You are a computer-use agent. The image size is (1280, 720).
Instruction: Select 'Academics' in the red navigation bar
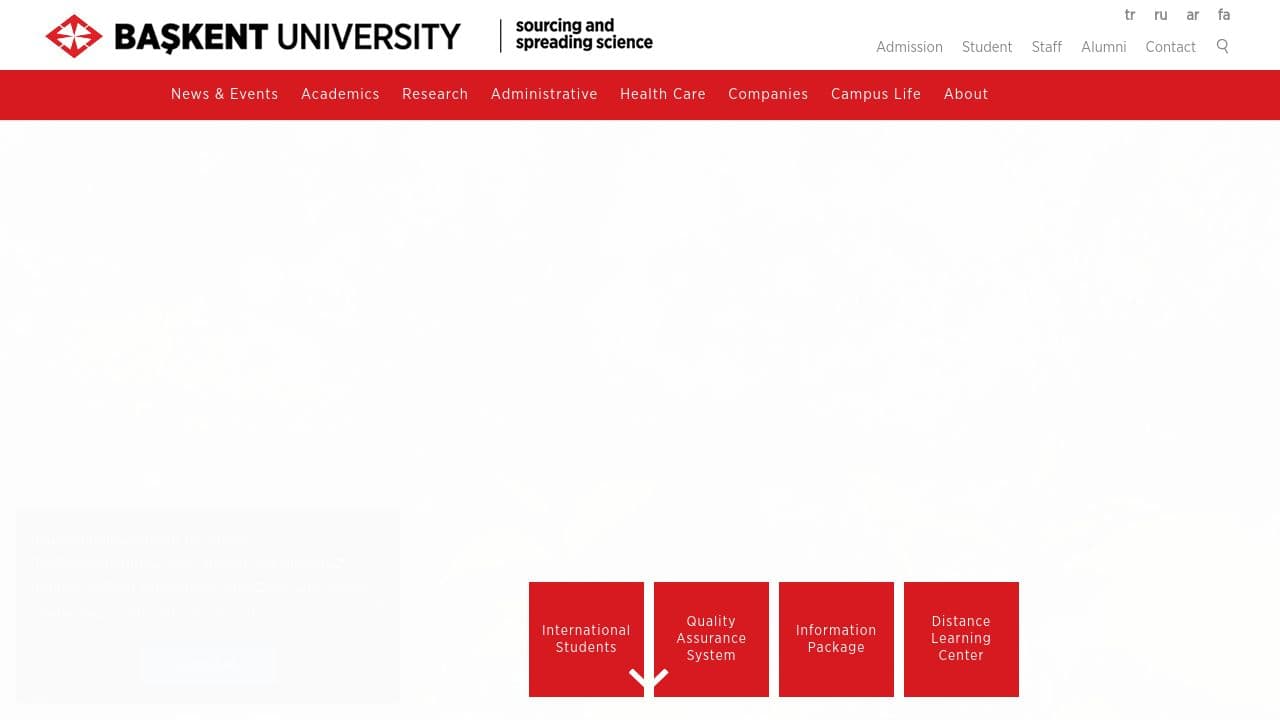pyautogui.click(x=340, y=94)
